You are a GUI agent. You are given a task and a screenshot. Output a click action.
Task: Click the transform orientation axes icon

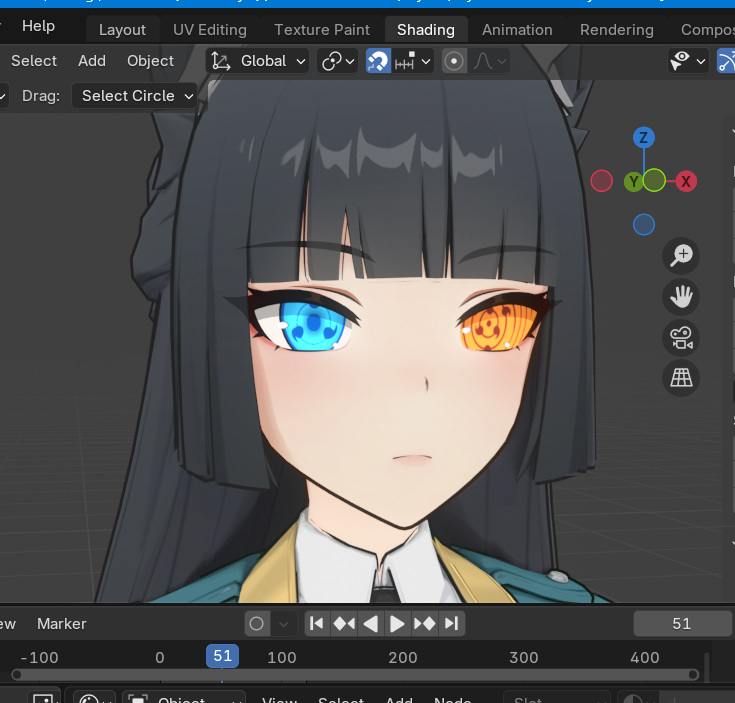point(220,61)
